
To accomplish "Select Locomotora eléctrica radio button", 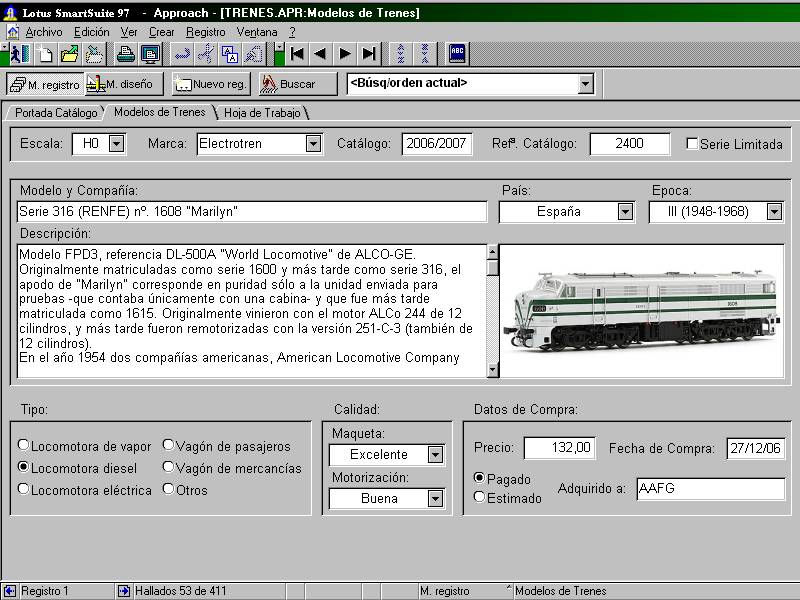I will coord(23,489).
